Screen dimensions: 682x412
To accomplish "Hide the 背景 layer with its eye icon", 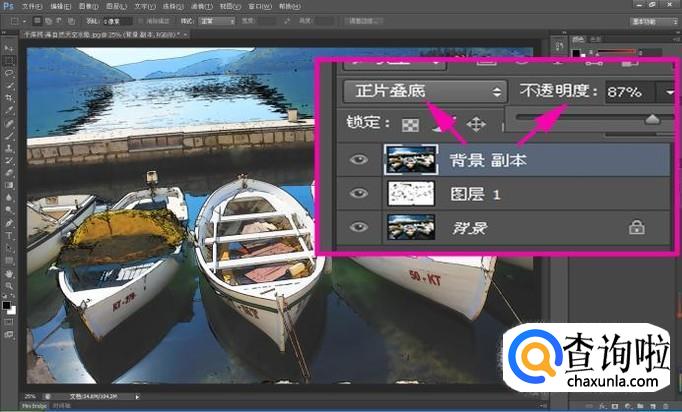I will pos(360,228).
